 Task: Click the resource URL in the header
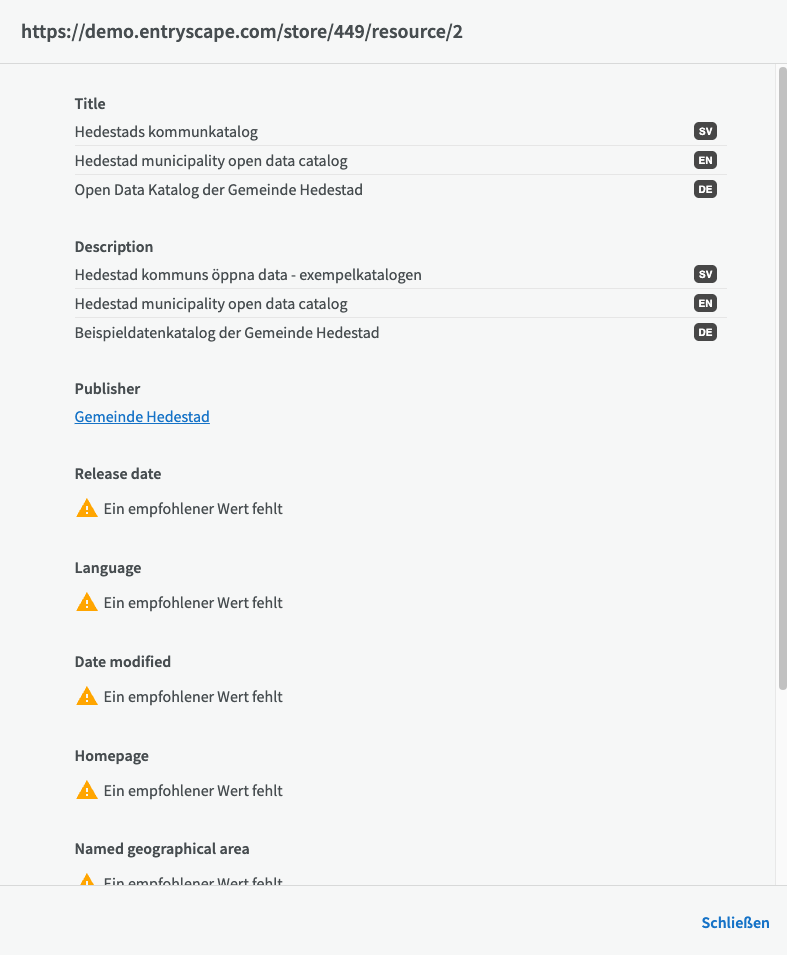tap(242, 32)
